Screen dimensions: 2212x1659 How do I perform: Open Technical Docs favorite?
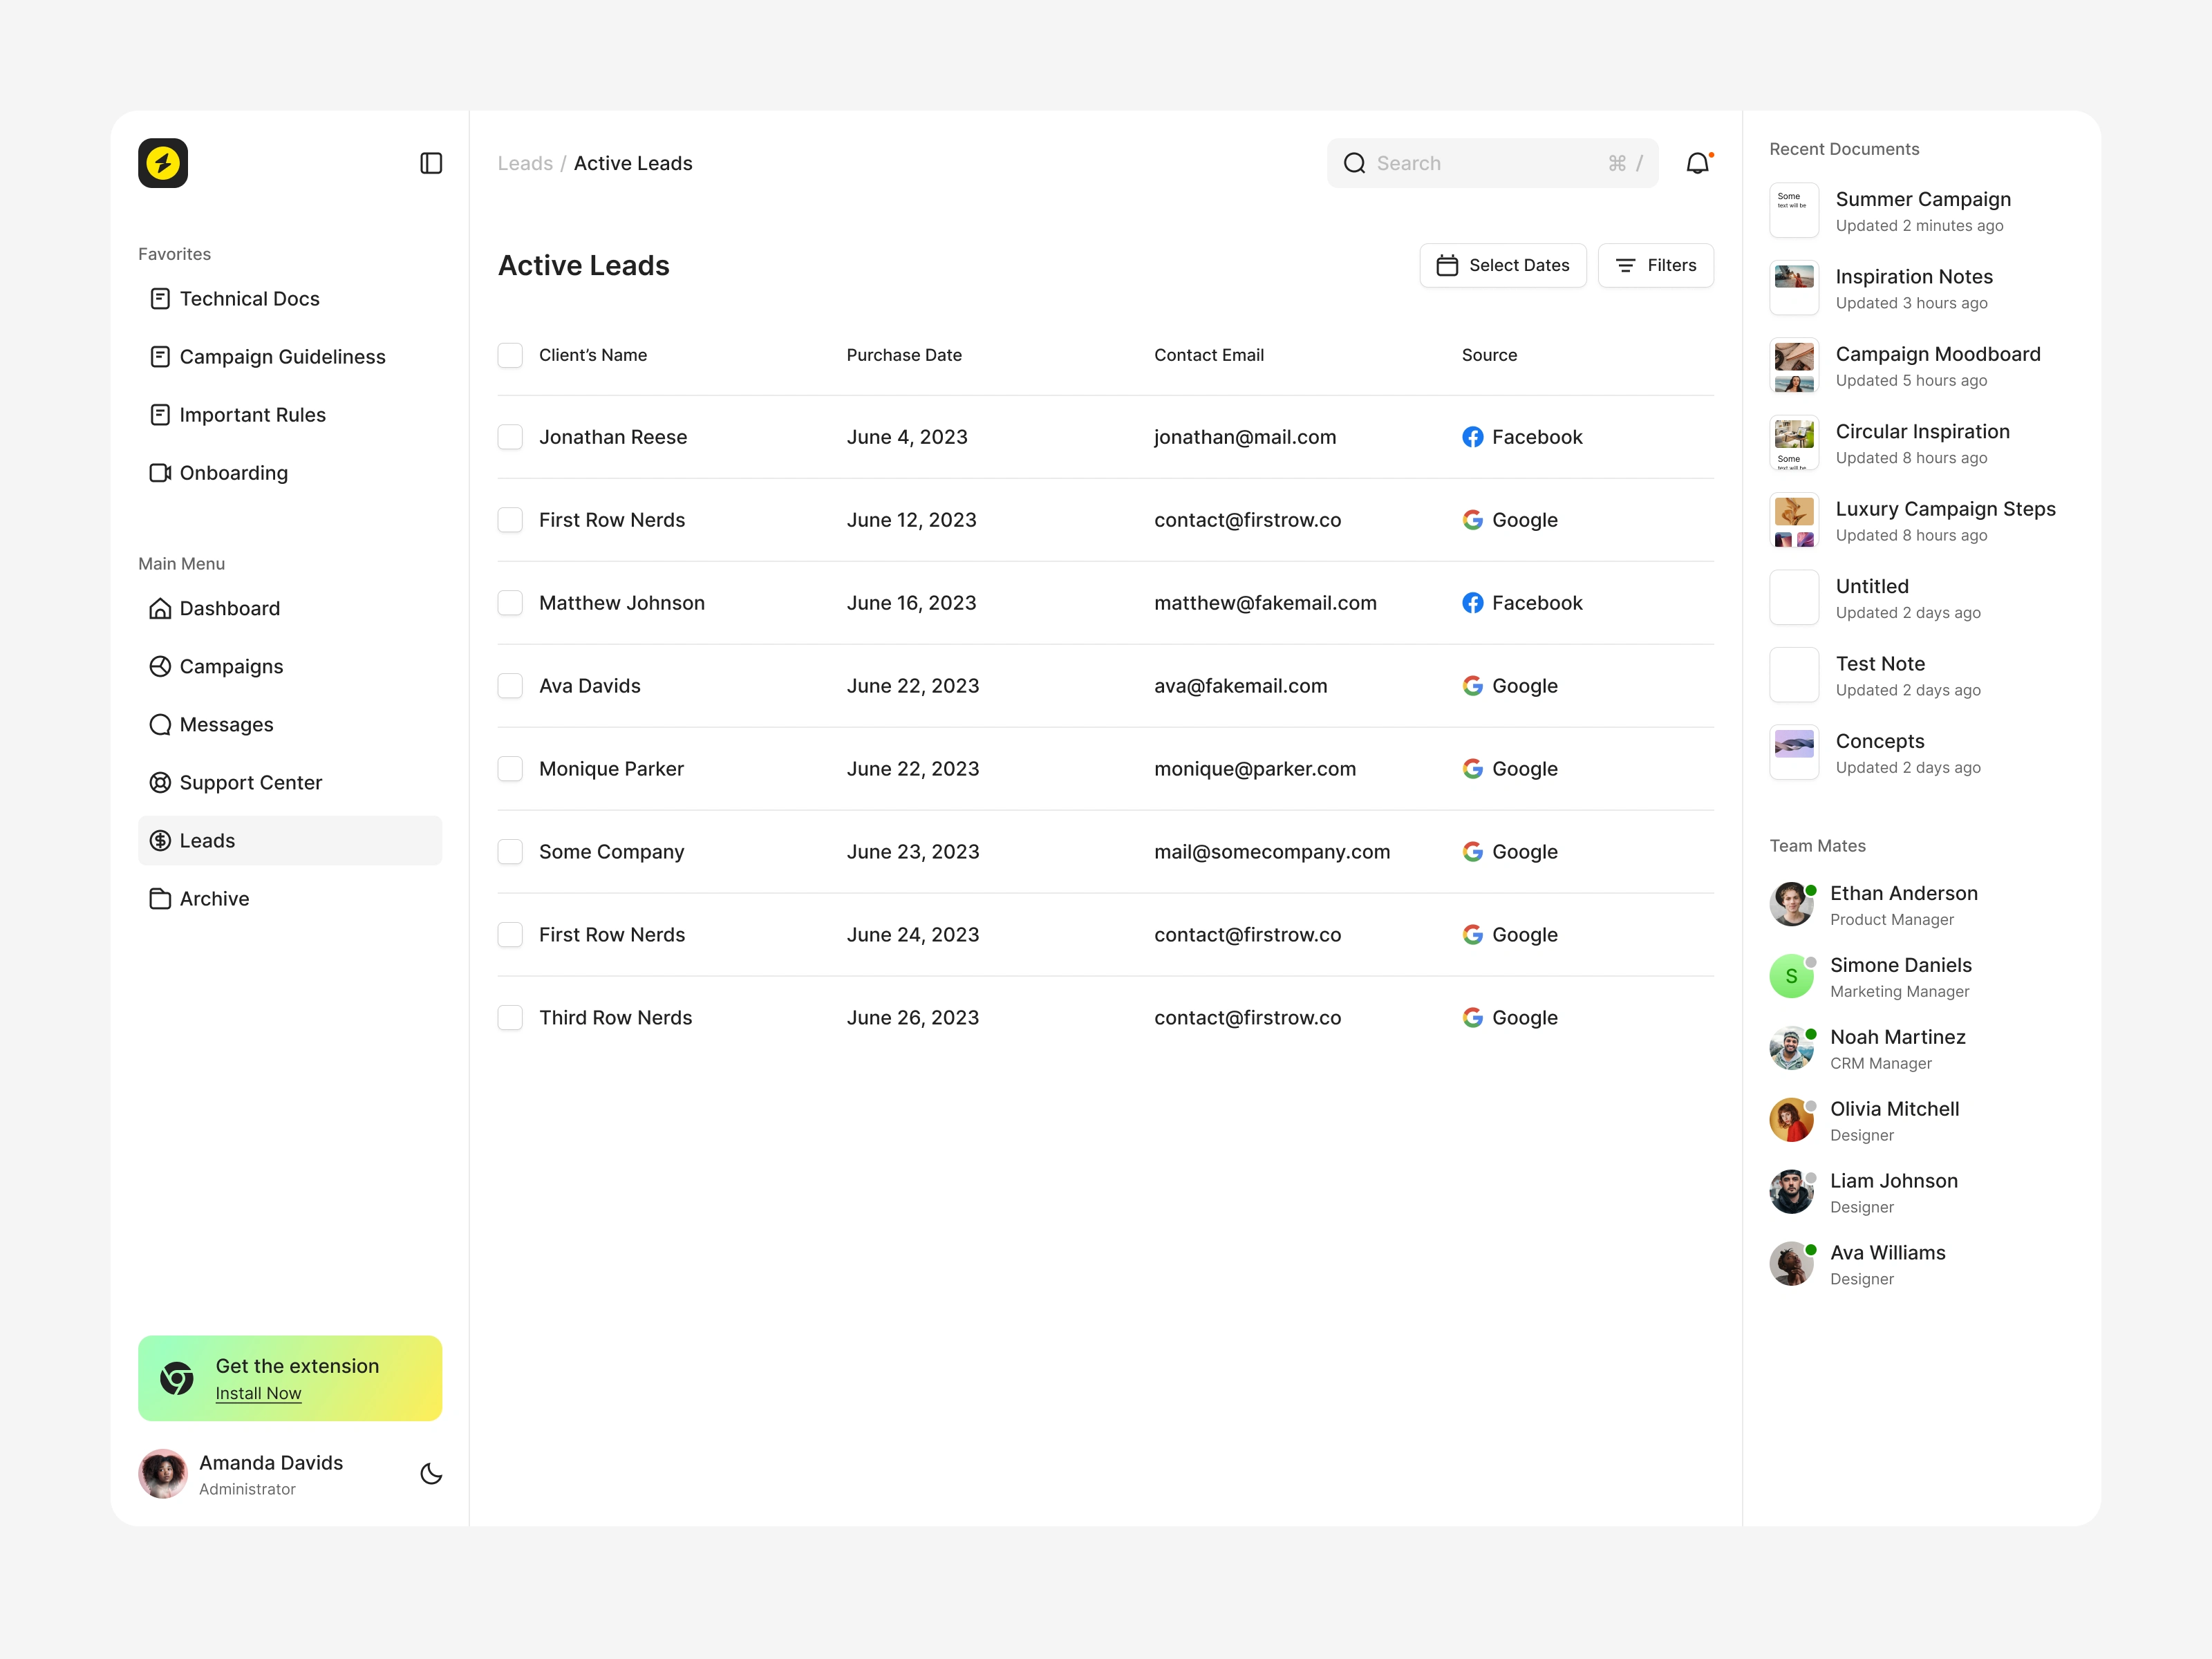[249, 299]
